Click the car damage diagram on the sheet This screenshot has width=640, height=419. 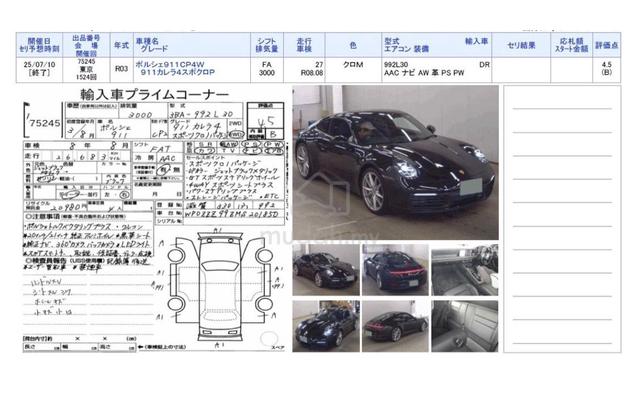[220, 286]
